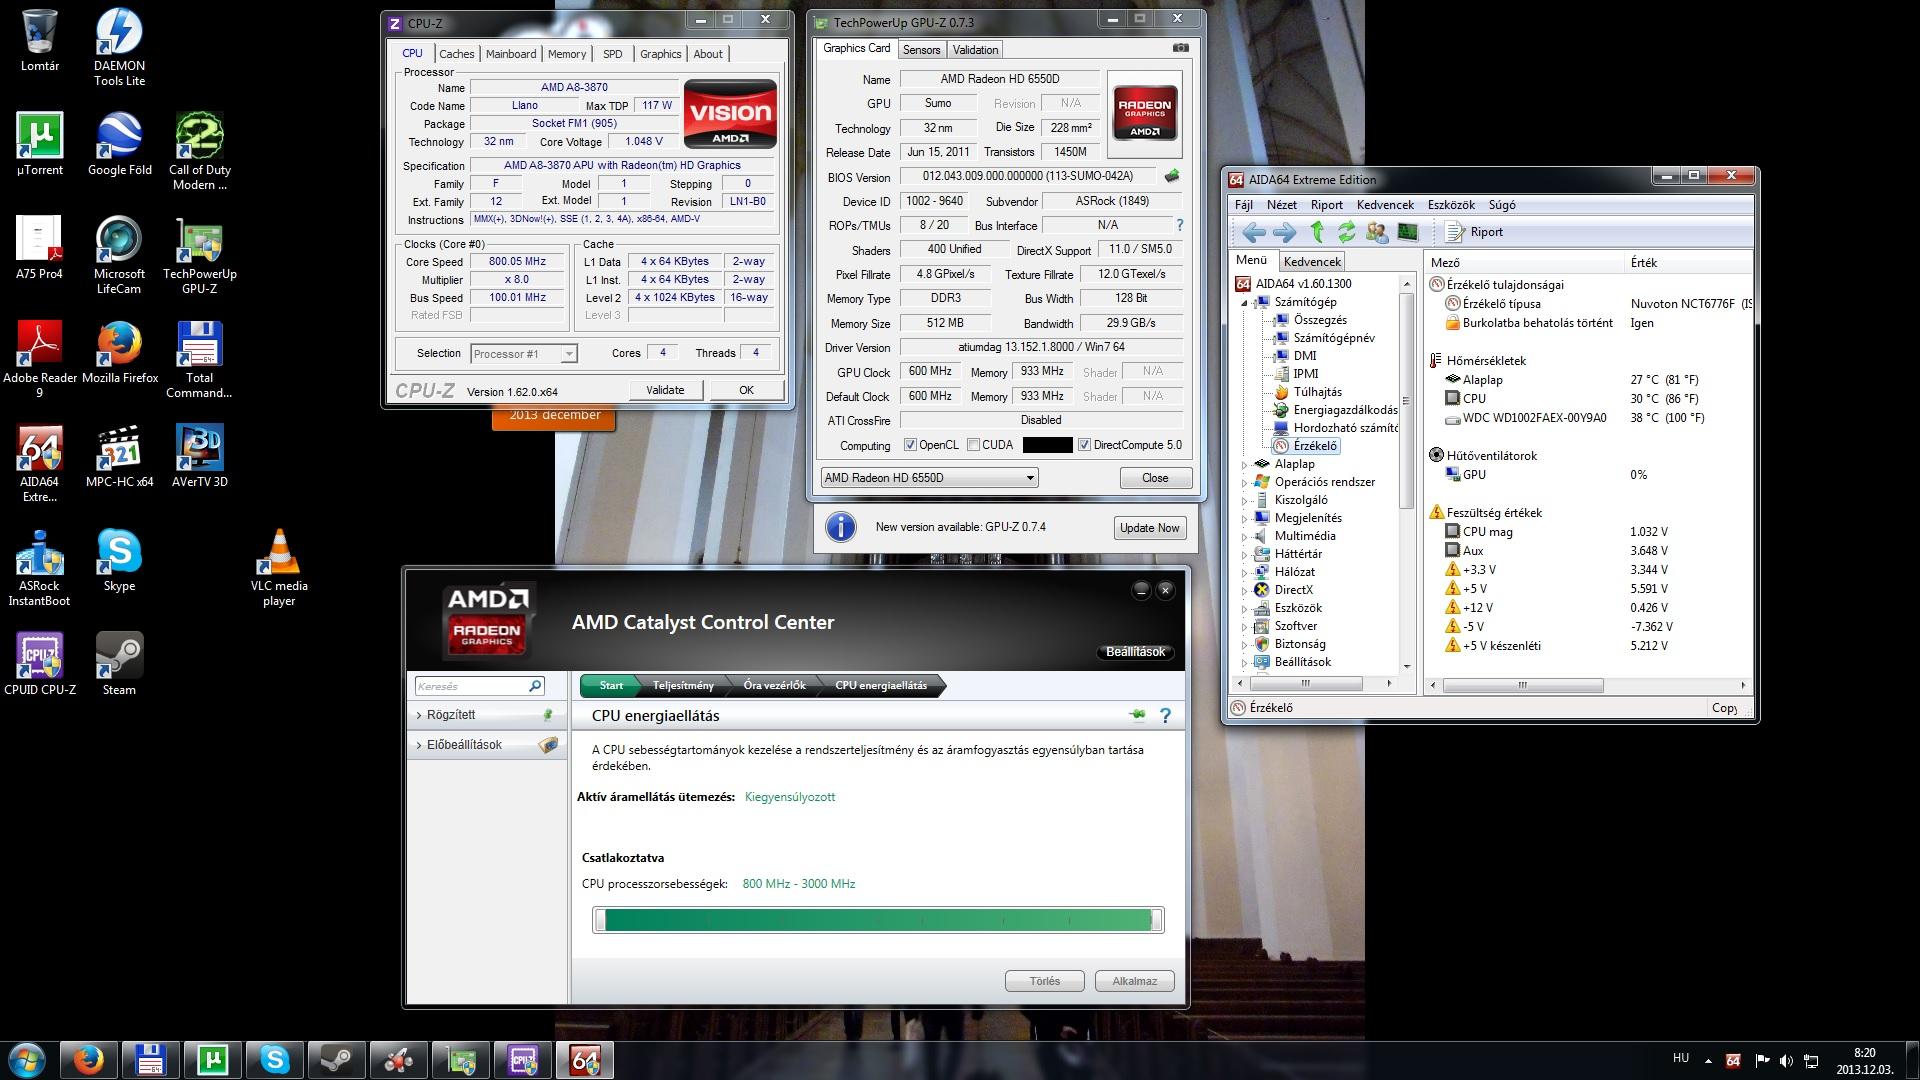The width and height of the screenshot is (1920, 1080).
Task: Open the uTorrent icon on the taskbar
Action: click(212, 1060)
